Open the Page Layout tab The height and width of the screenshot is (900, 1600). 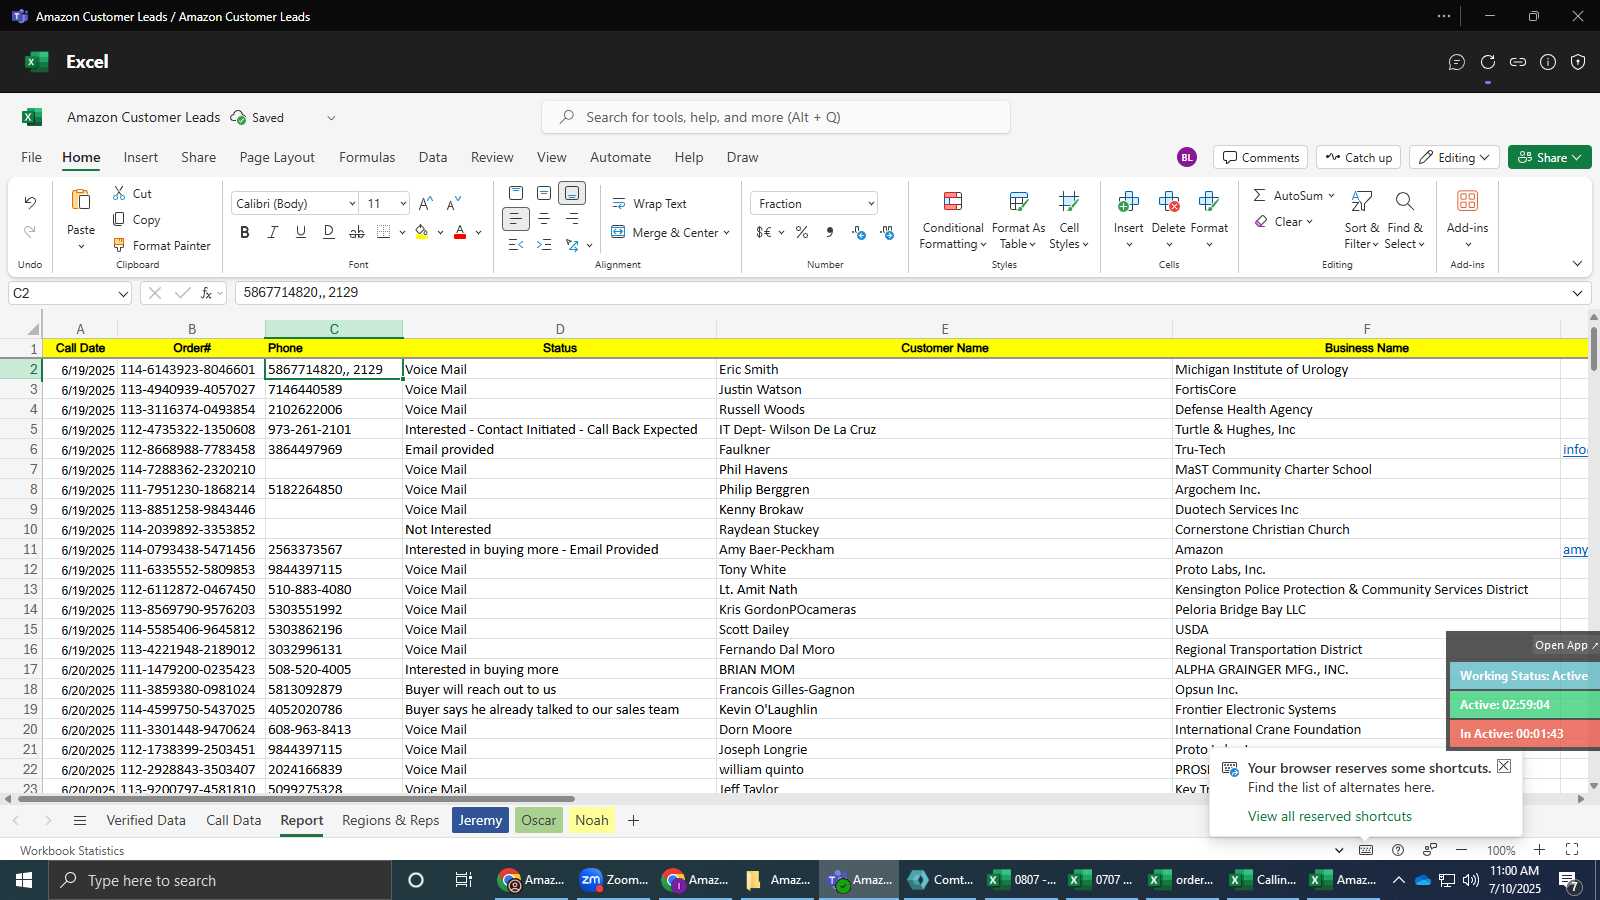pyautogui.click(x=277, y=157)
